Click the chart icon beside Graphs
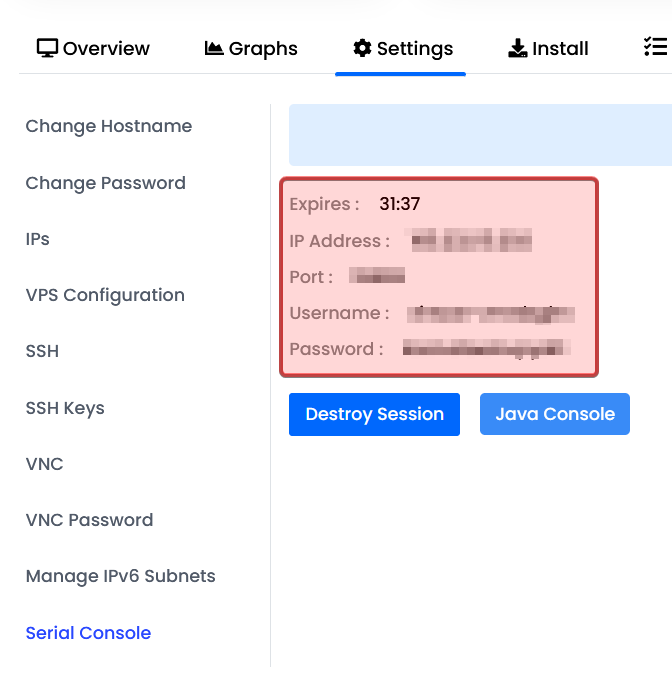 (x=214, y=48)
